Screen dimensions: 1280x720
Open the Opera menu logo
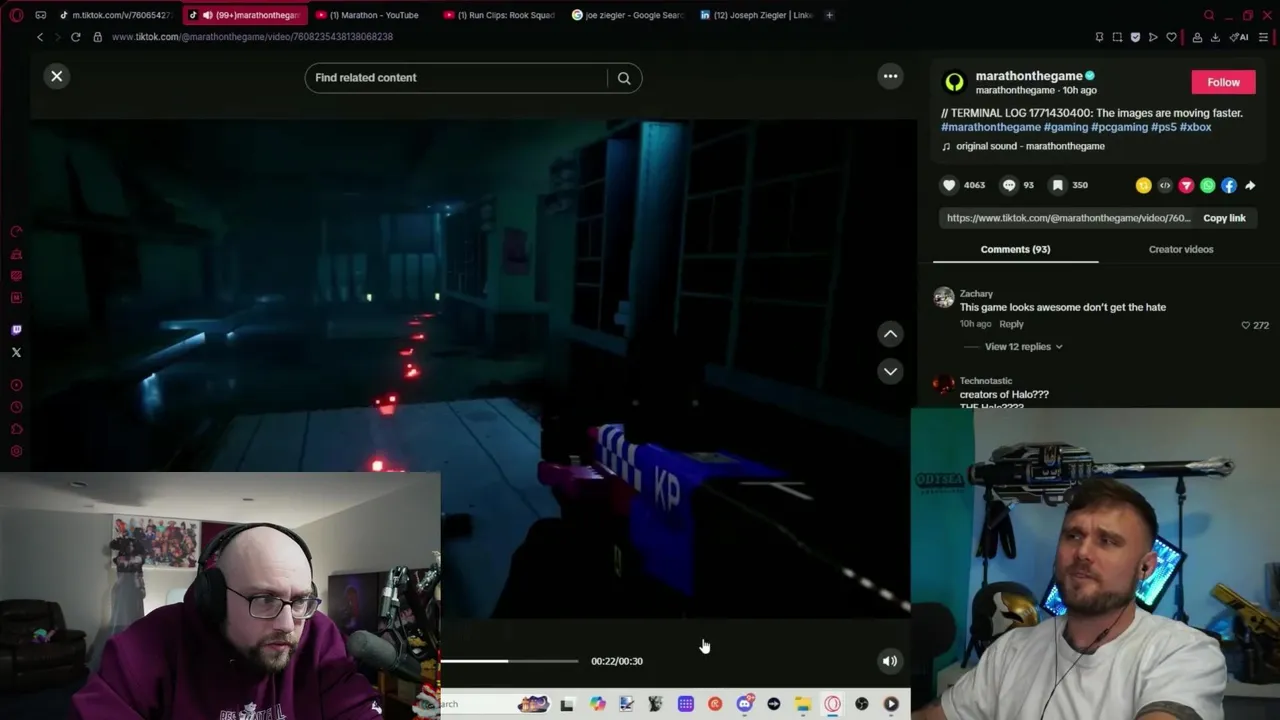point(17,15)
